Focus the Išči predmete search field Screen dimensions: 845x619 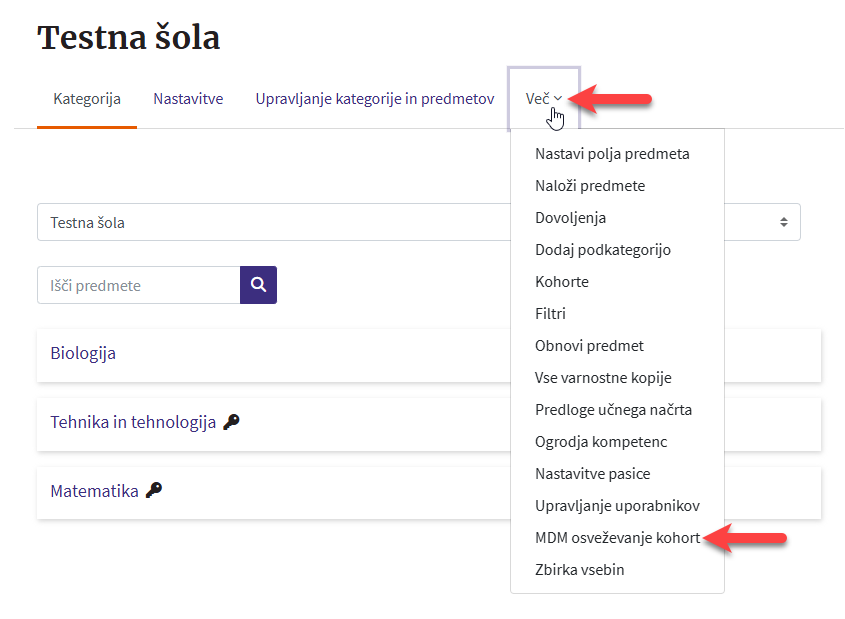click(138, 285)
